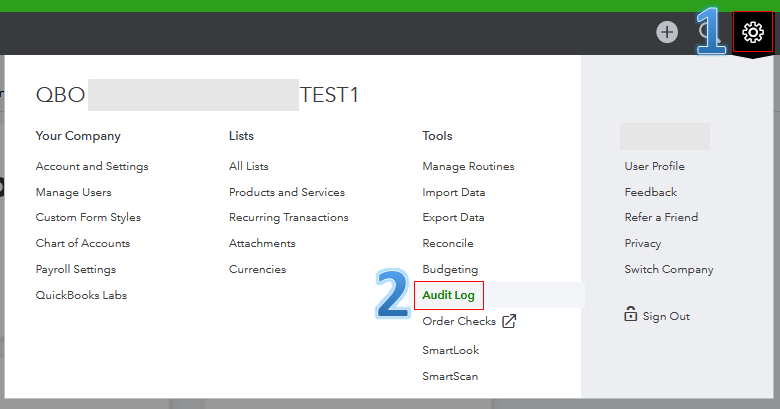This screenshot has height=409, width=780.
Task: Select Import Data
Action: (x=454, y=193)
